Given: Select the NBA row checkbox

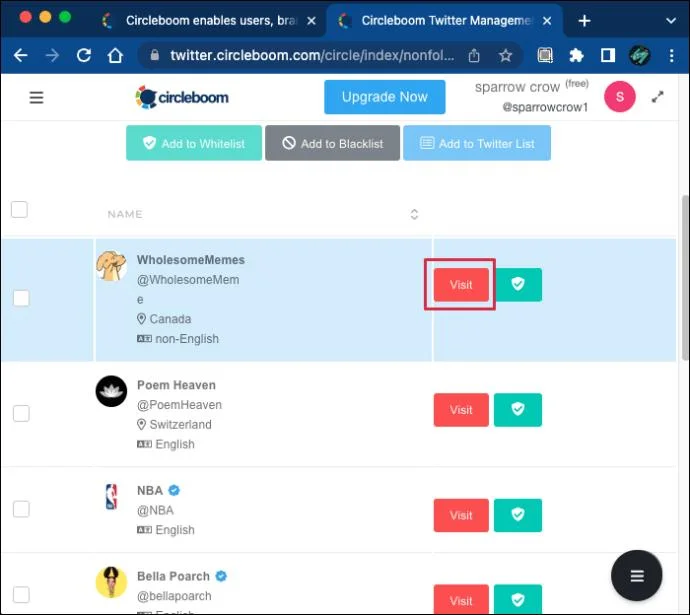Looking at the screenshot, I should click(21, 509).
